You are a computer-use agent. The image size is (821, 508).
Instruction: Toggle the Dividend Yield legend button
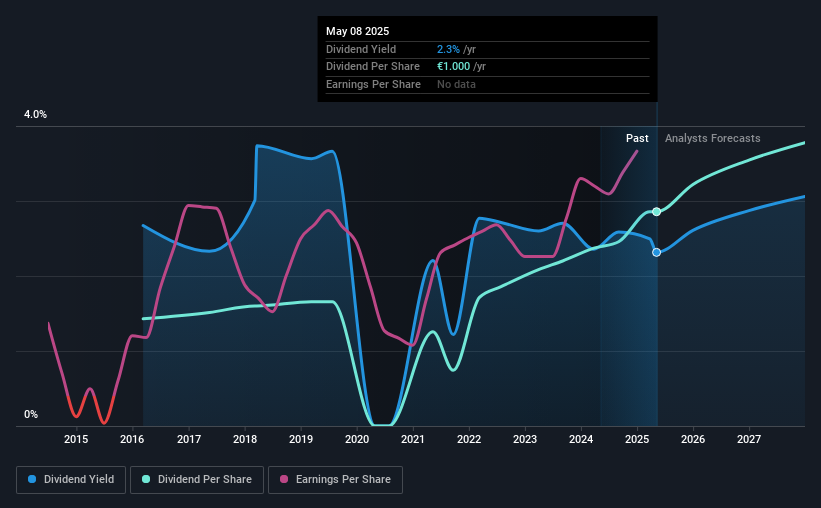(x=71, y=480)
